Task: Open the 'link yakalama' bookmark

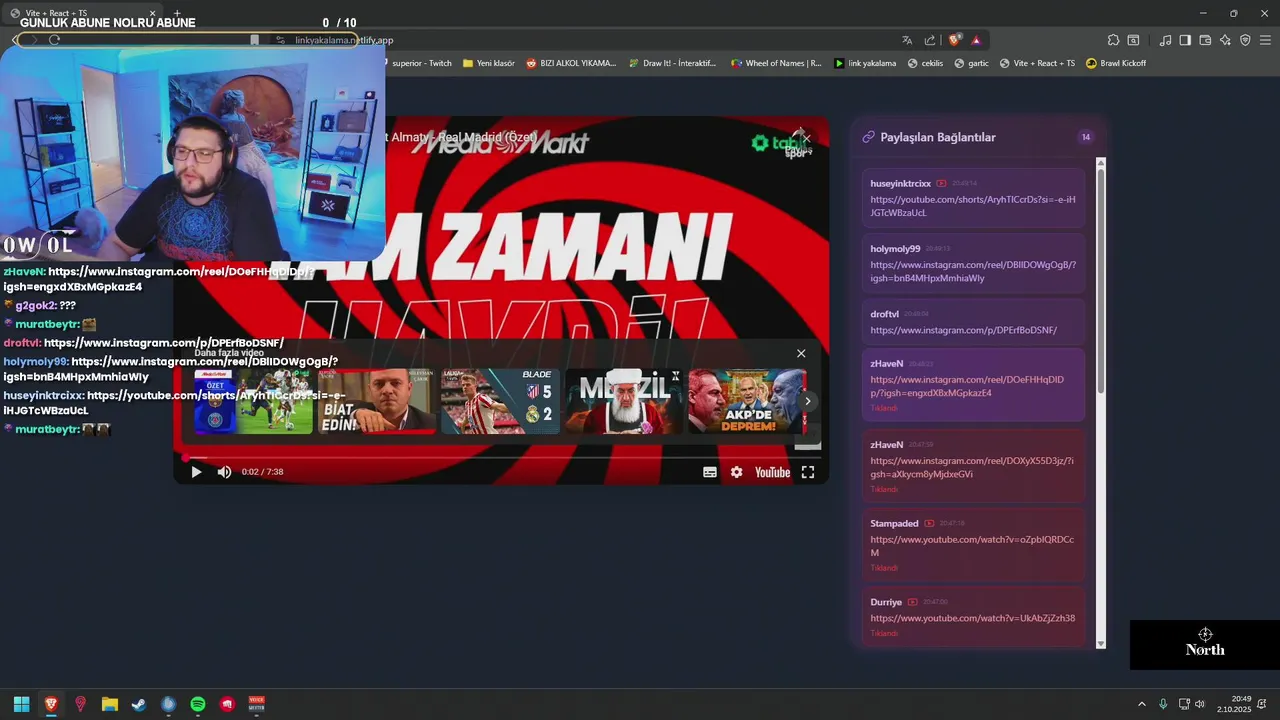Action: click(x=865, y=63)
